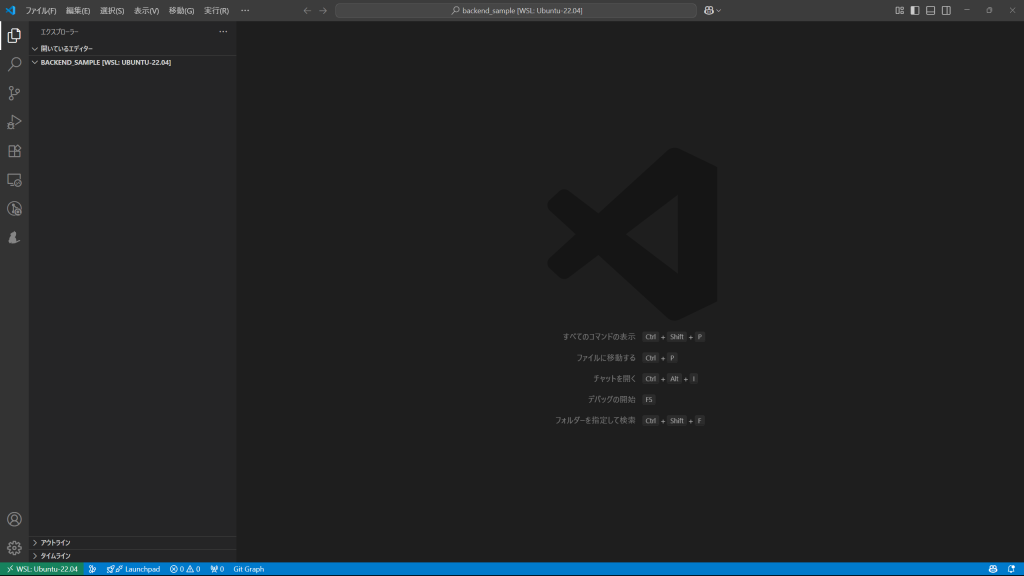Open Copilot status icon in status bar
This screenshot has width=1024, height=576.
point(993,569)
